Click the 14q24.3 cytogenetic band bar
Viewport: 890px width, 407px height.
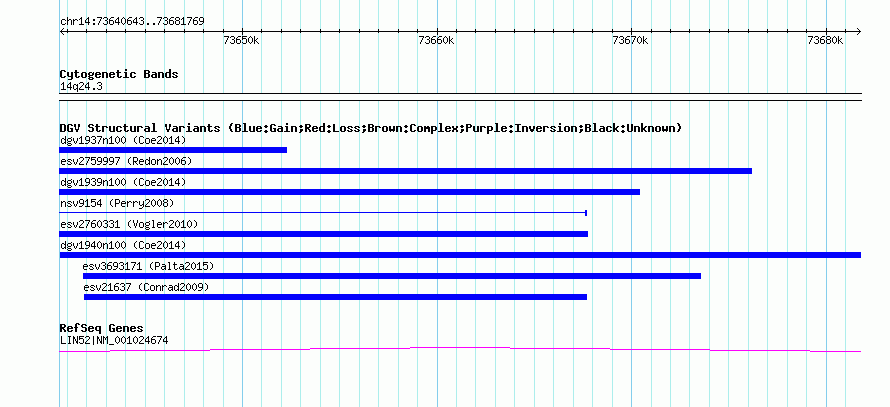click(x=460, y=97)
